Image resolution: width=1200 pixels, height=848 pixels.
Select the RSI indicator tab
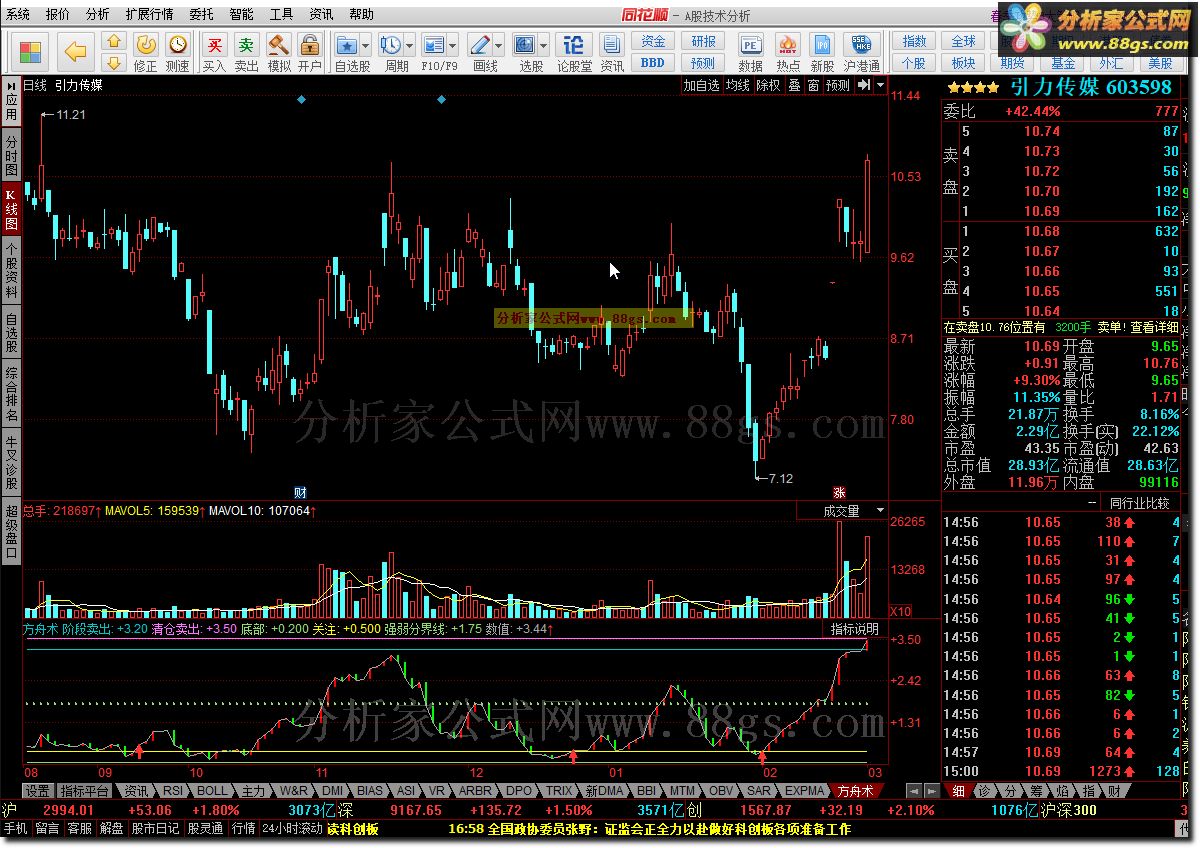click(173, 790)
